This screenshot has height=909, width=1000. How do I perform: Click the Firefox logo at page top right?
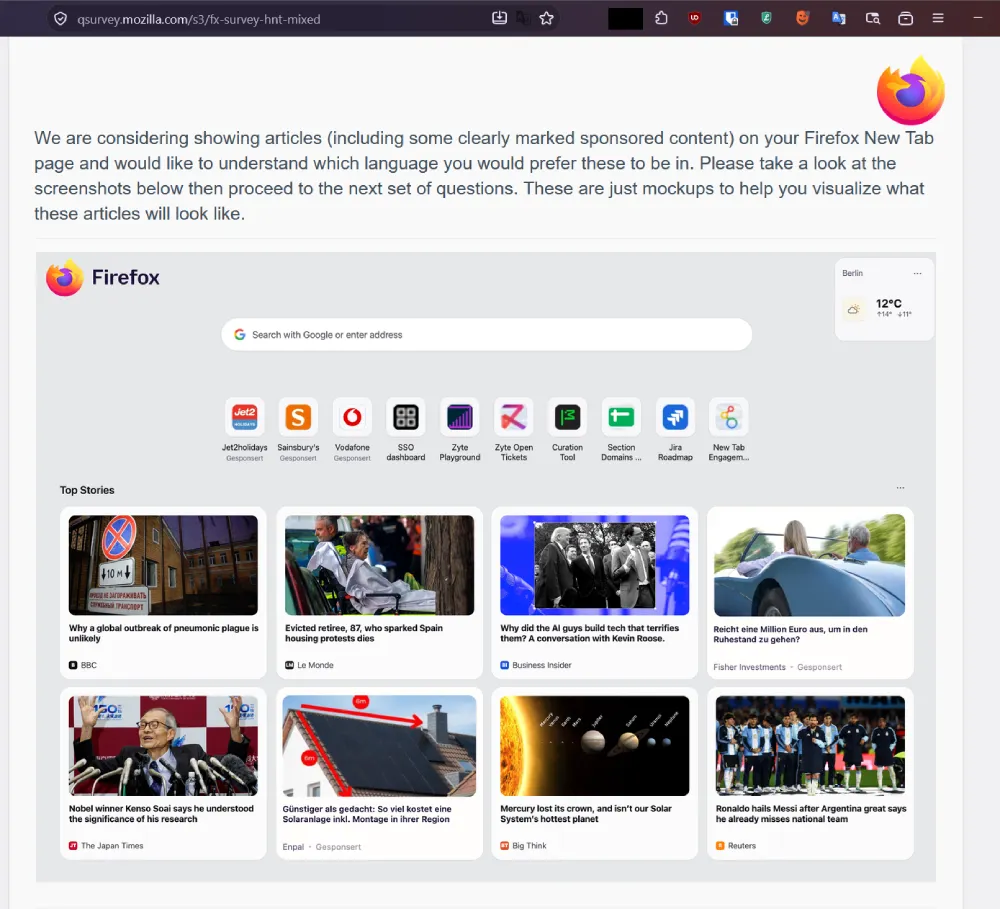tap(911, 90)
